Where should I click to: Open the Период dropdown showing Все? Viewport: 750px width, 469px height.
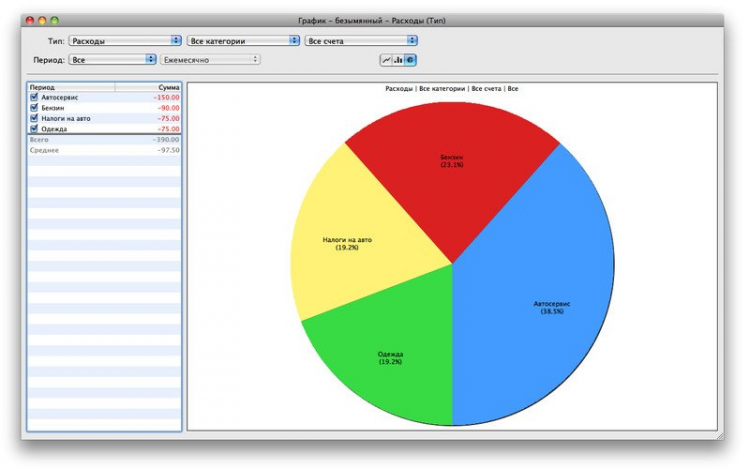112,60
